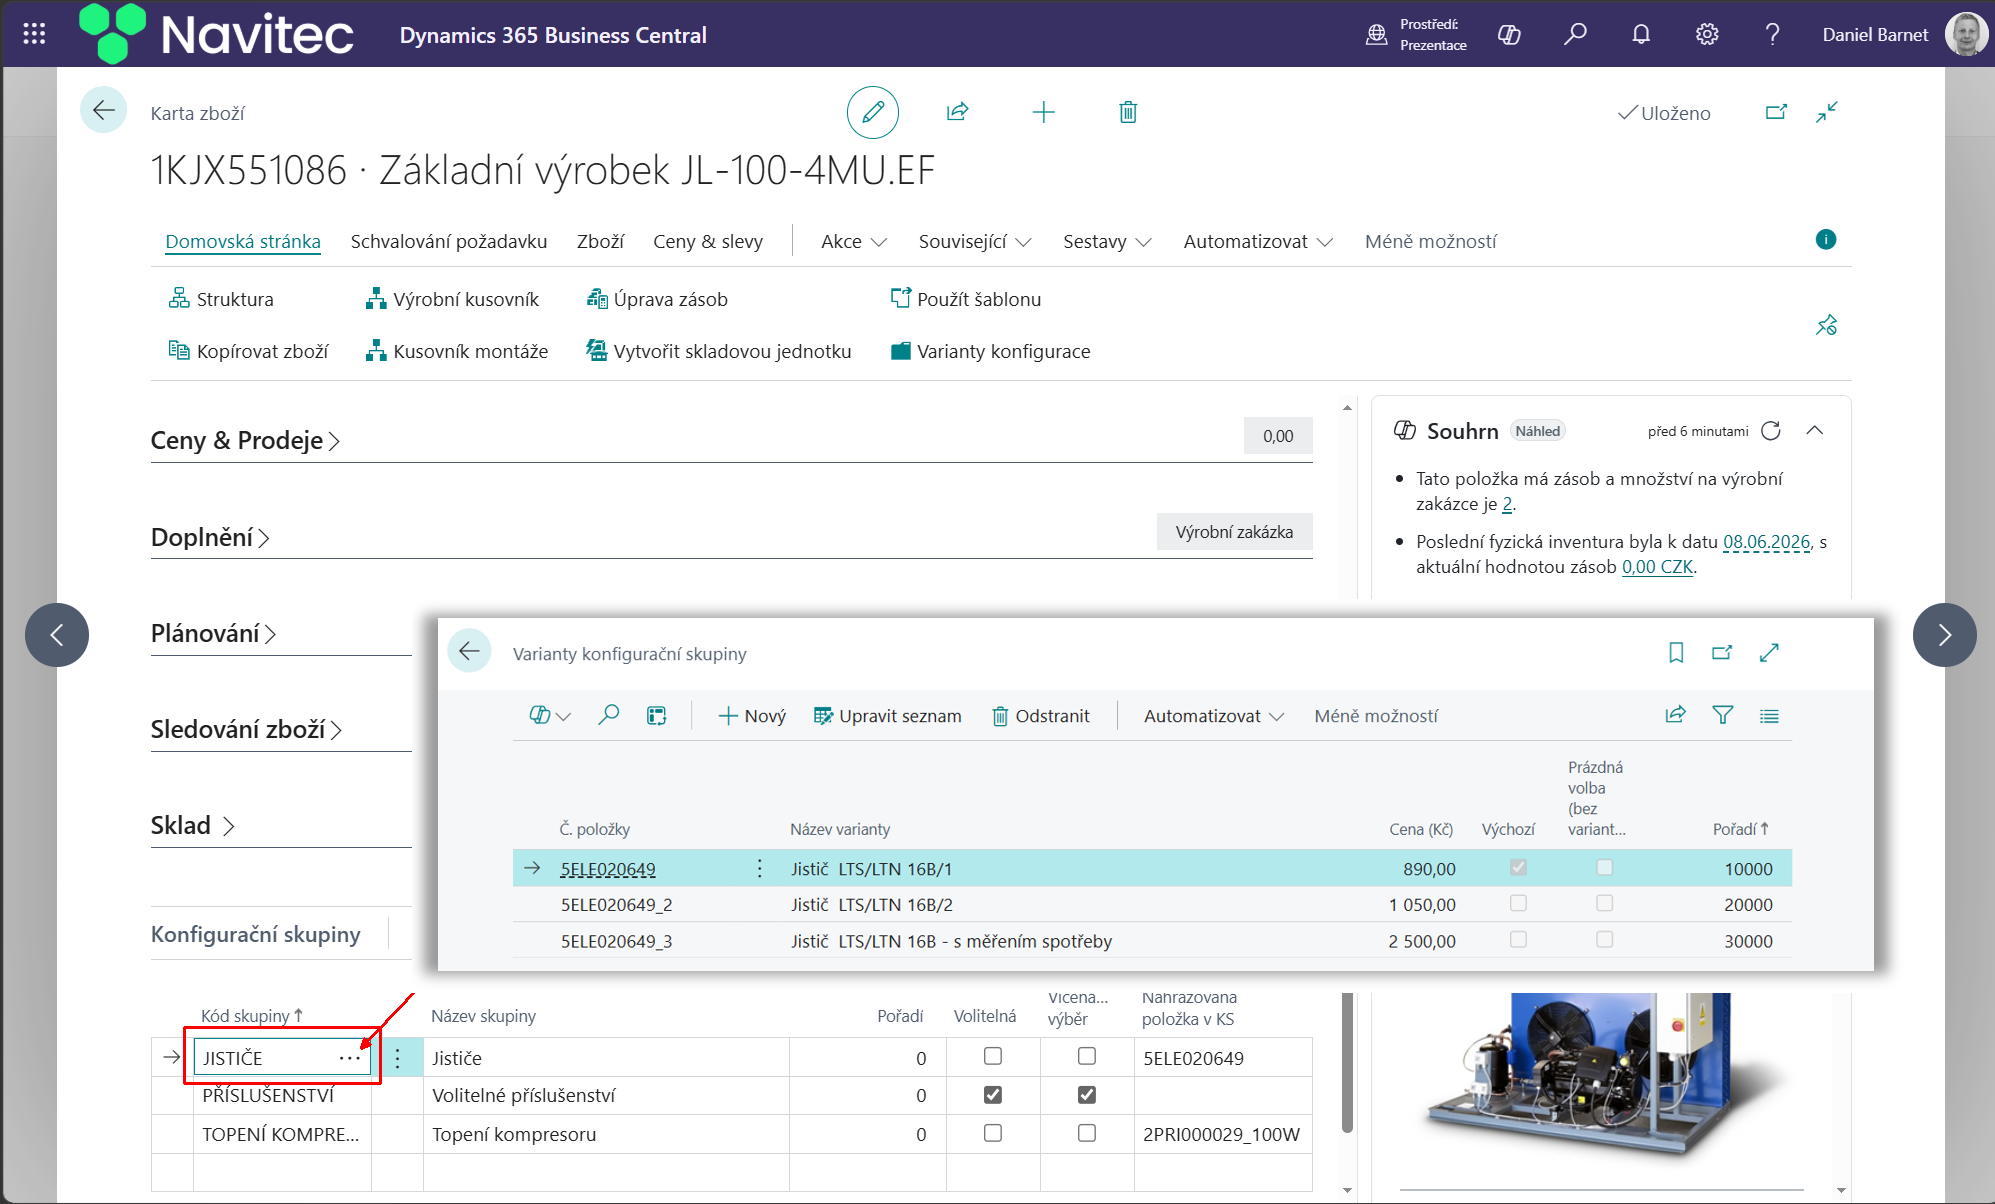The image size is (1995, 1204).
Task: Open Copilot dropdown in variants toolbar
Action: click(x=549, y=715)
